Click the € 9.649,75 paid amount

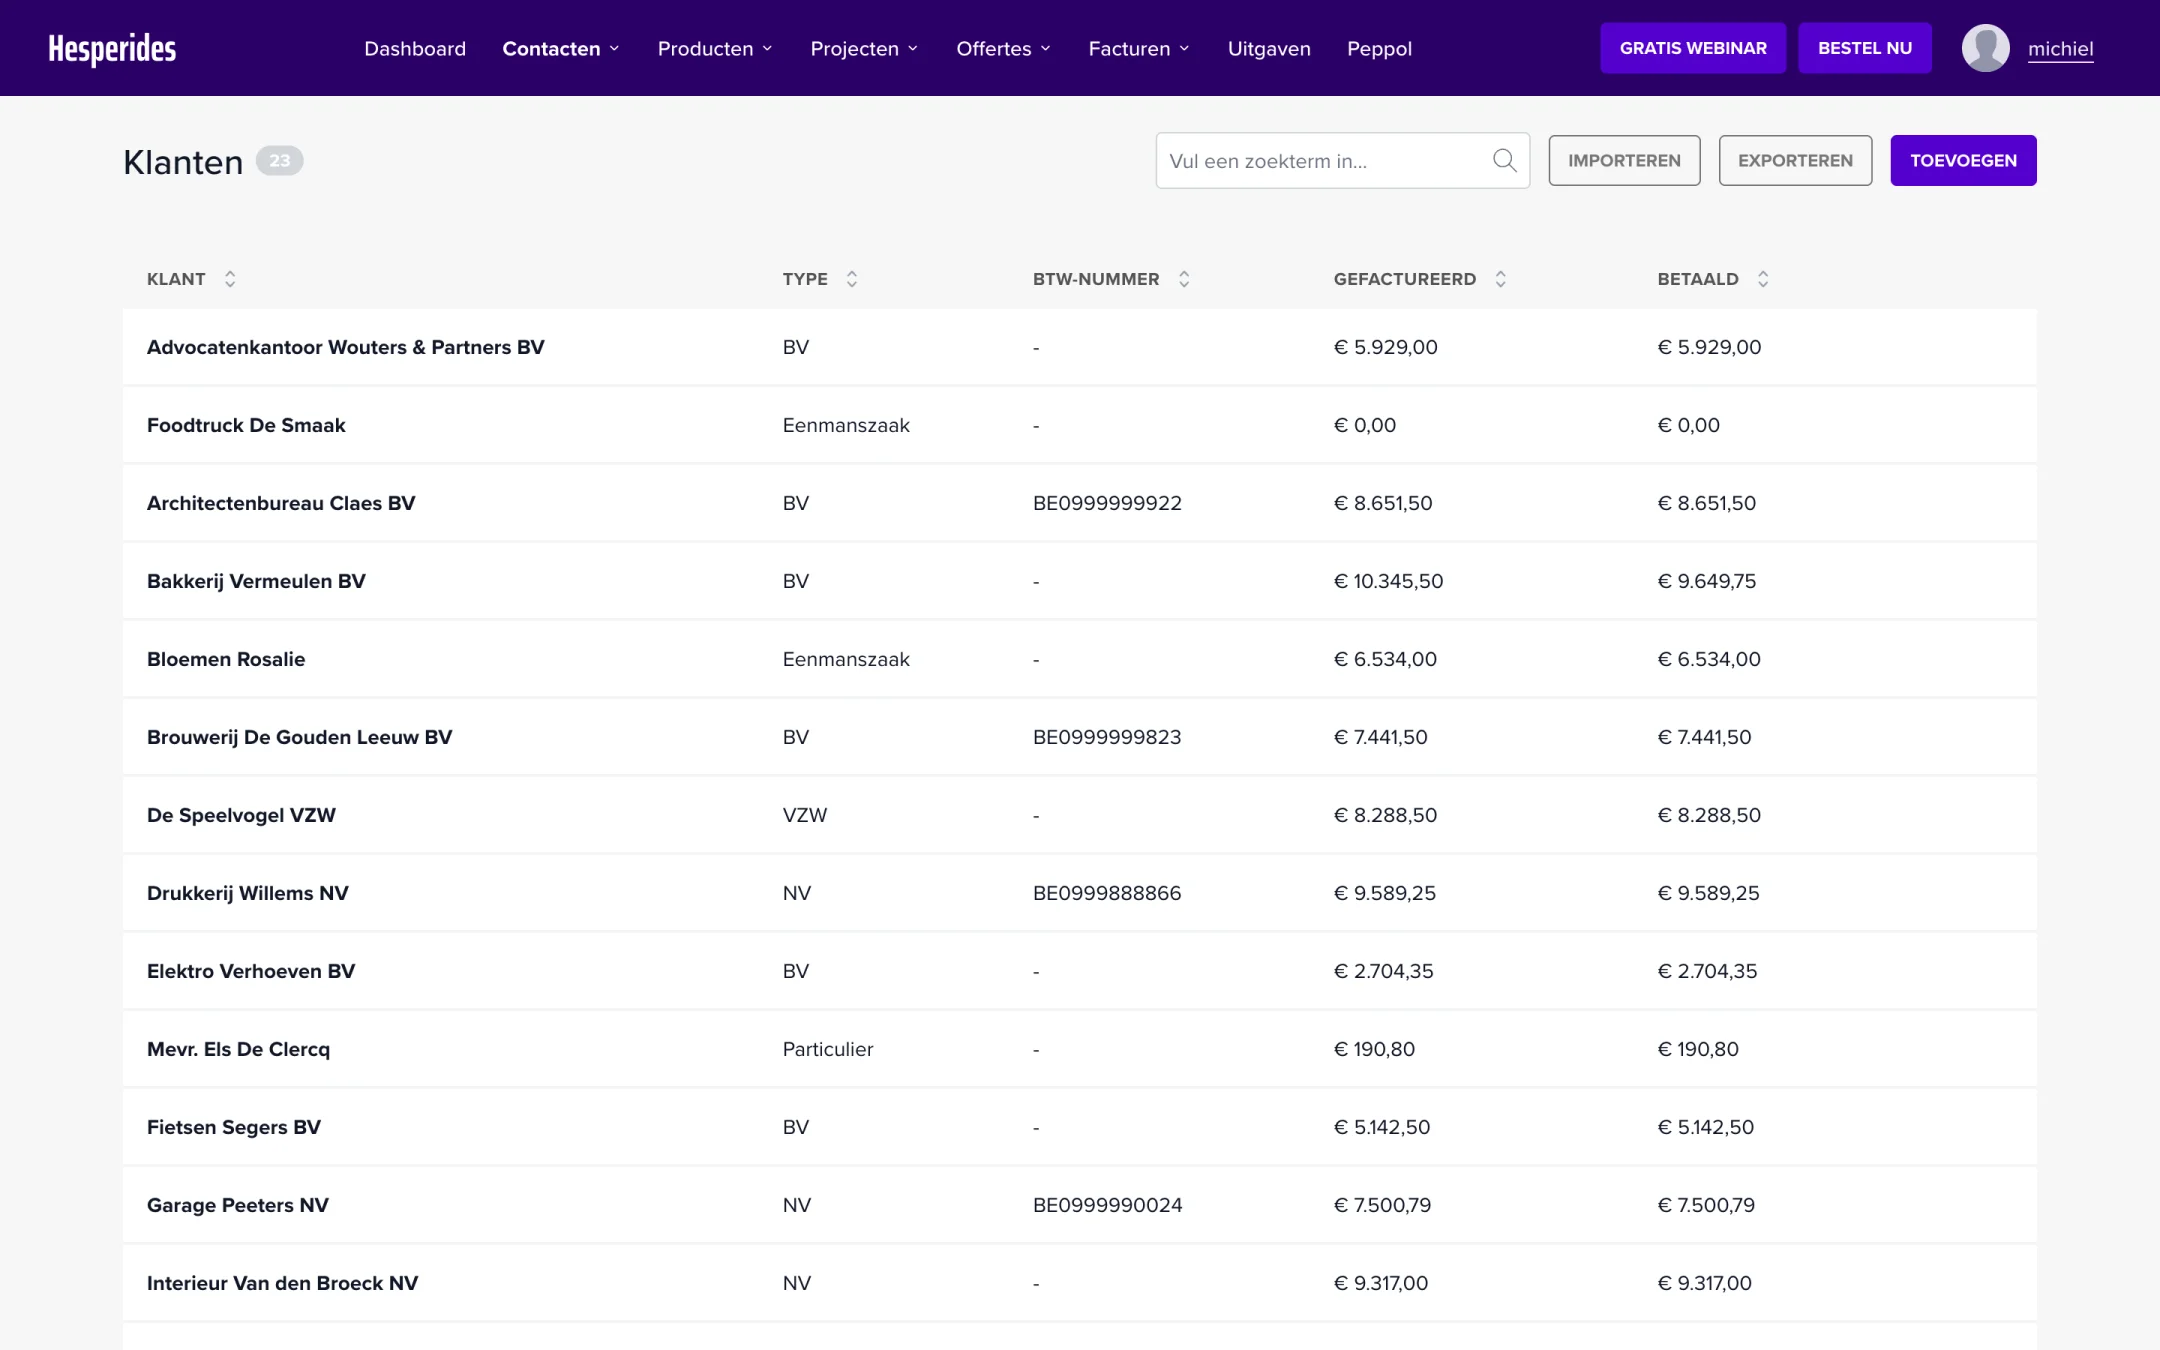(1706, 581)
